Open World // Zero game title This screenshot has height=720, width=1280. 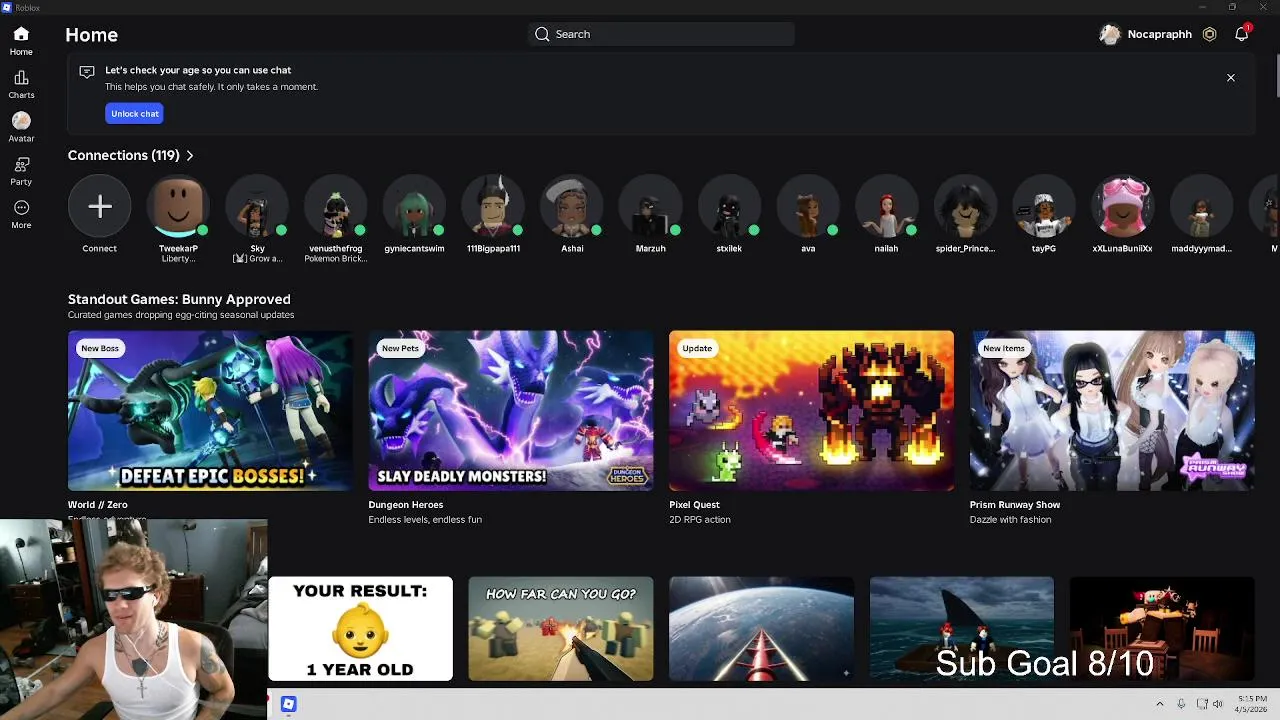98,505
